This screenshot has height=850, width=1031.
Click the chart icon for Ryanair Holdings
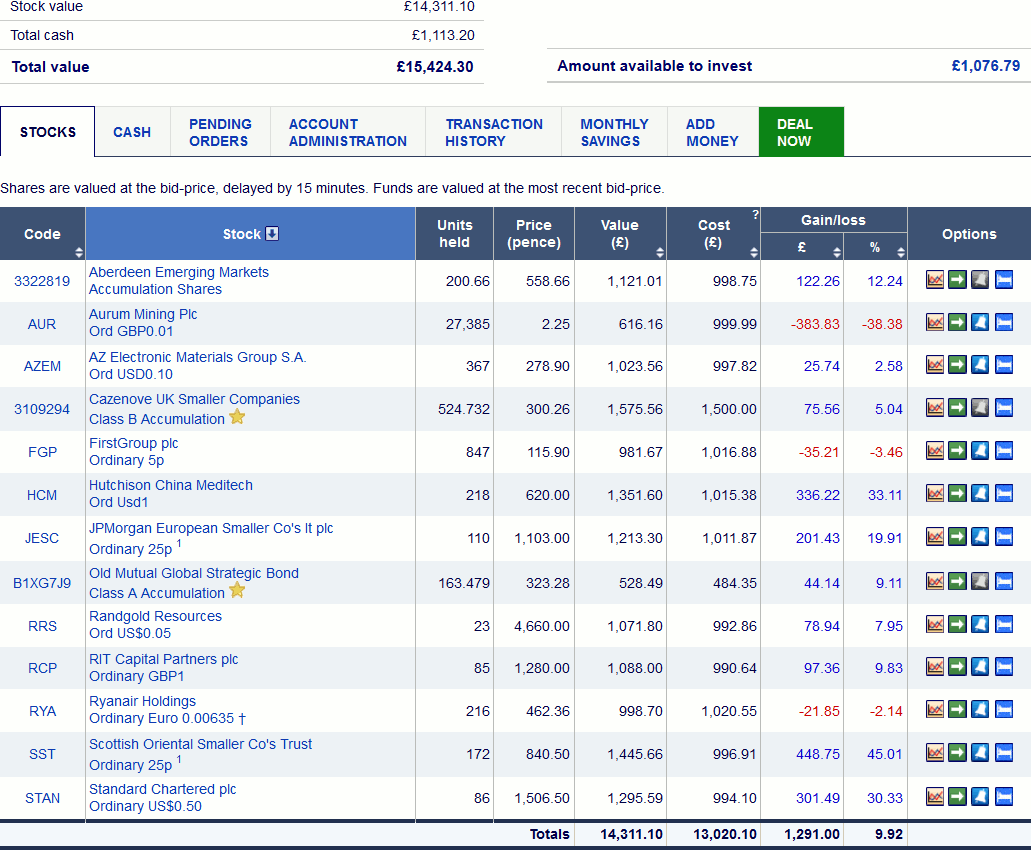tap(934, 710)
